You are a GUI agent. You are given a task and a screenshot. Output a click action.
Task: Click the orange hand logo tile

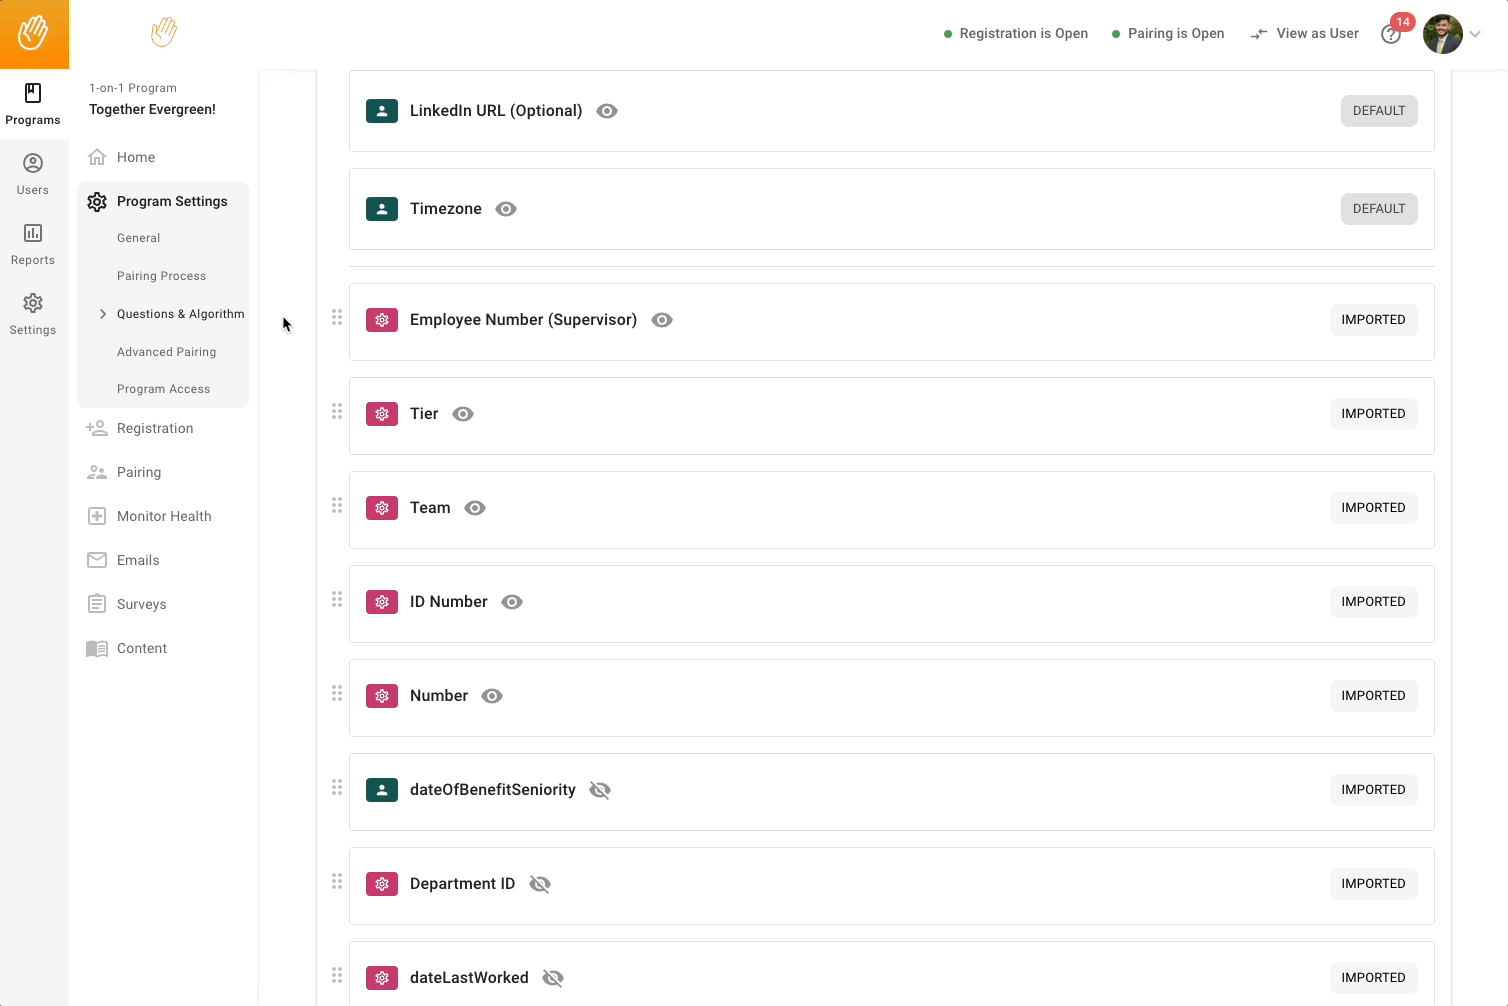[x=34, y=34]
